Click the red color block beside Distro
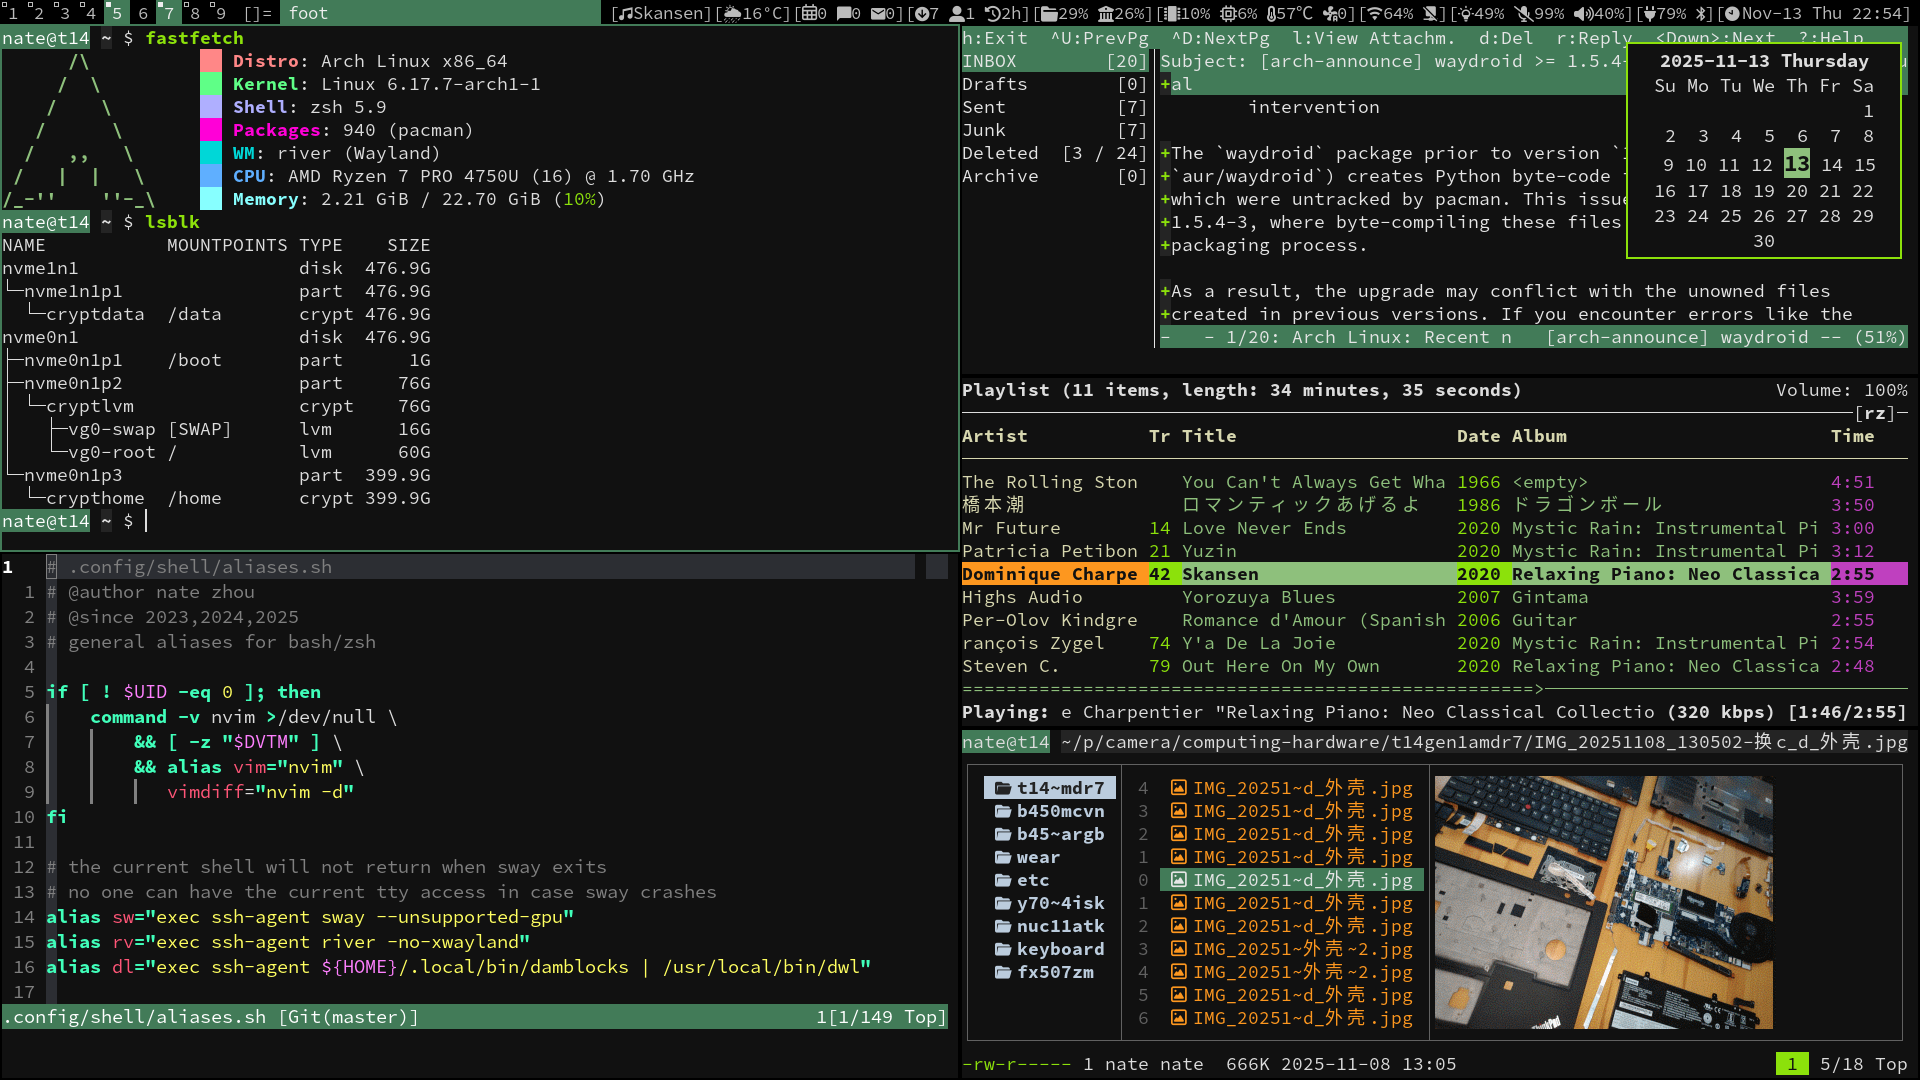 pos(211,61)
